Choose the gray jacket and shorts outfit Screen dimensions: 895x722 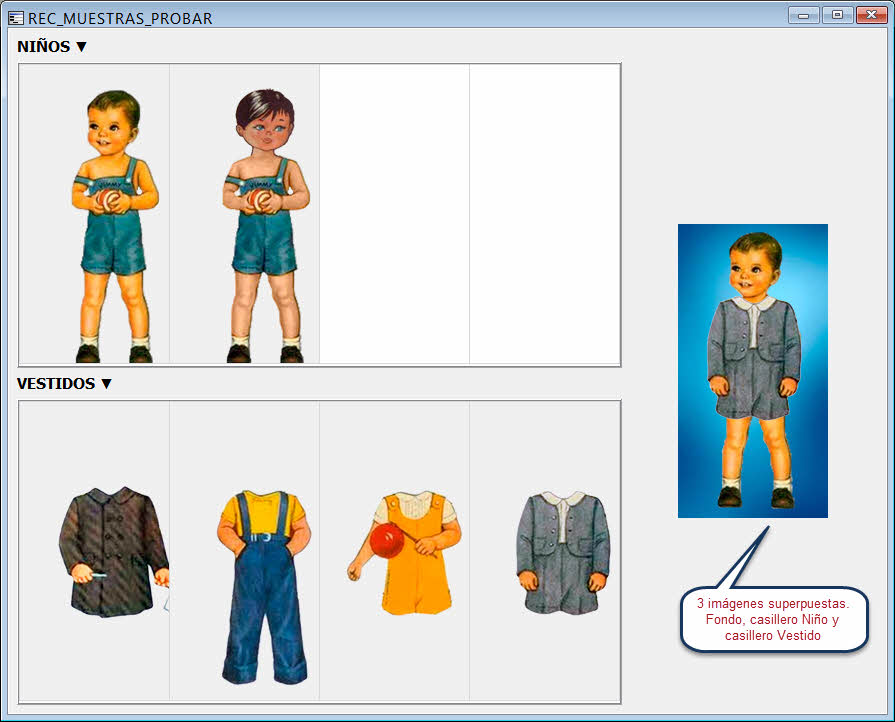(545, 551)
